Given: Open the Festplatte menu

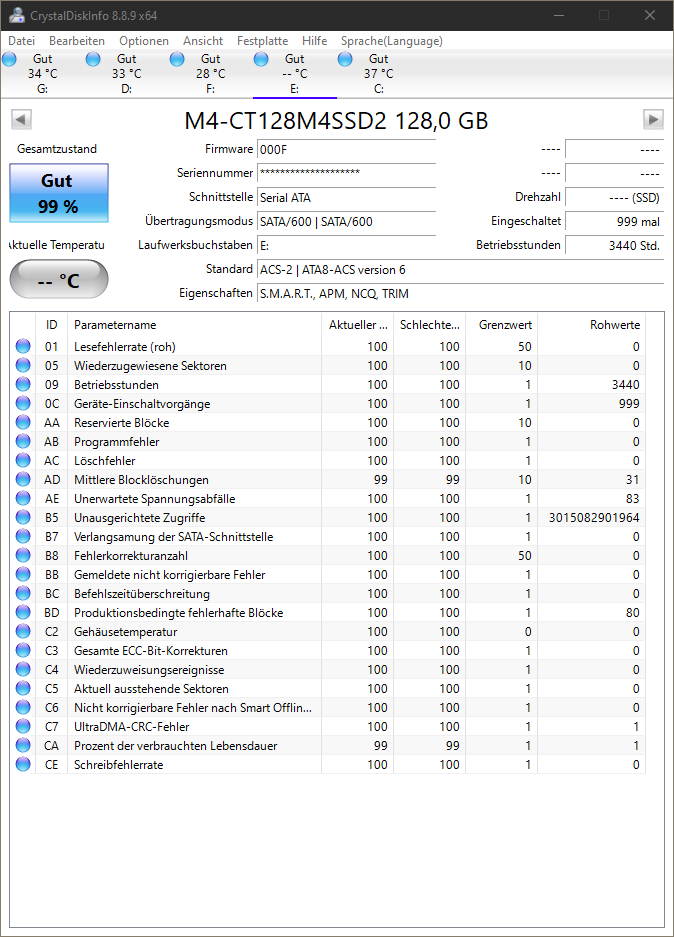Looking at the screenshot, I should [x=262, y=41].
